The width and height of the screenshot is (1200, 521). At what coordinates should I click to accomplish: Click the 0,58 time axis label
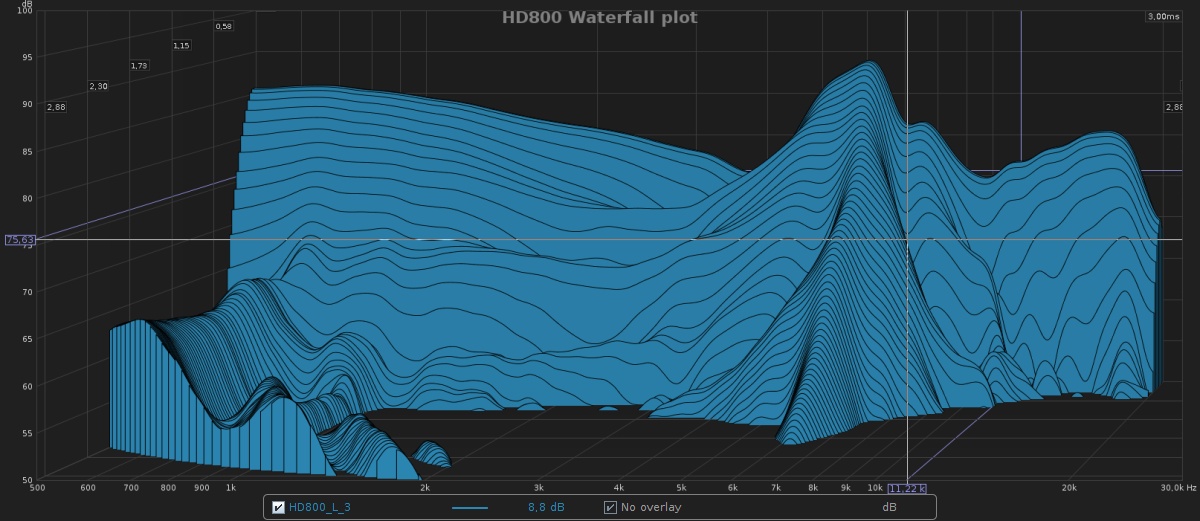tap(224, 26)
